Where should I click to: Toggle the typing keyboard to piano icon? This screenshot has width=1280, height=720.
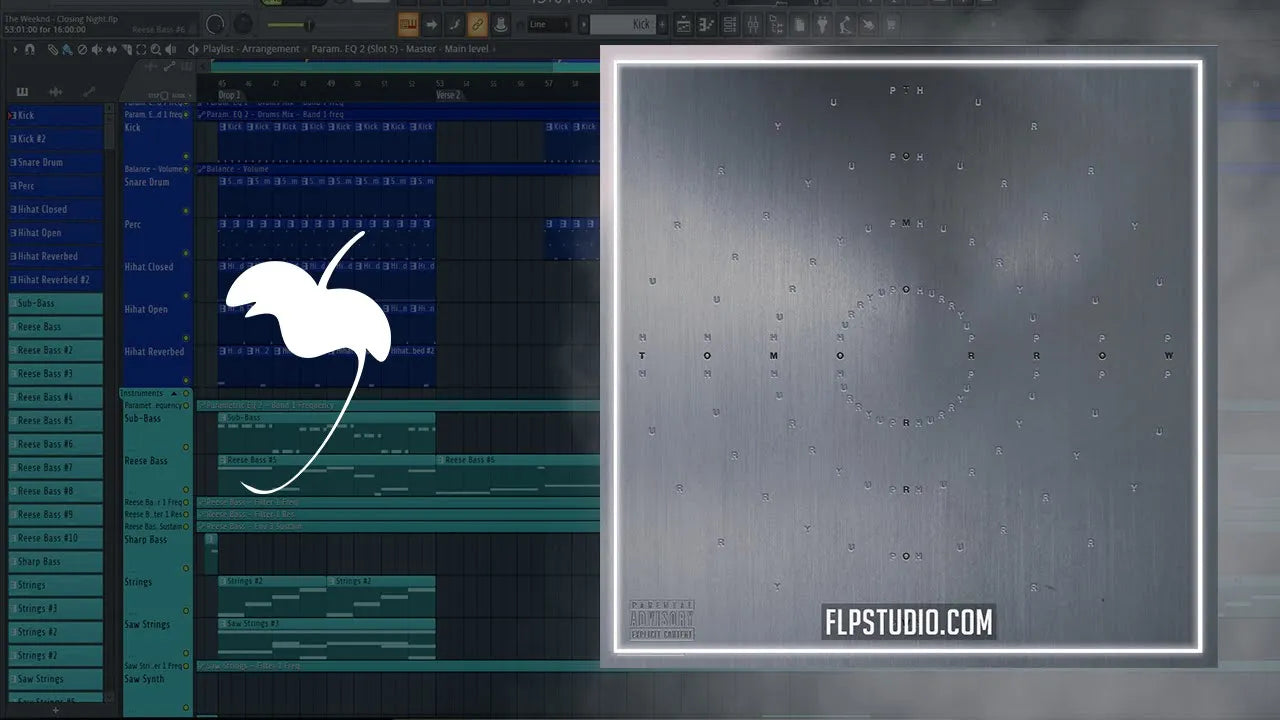[x=407, y=24]
